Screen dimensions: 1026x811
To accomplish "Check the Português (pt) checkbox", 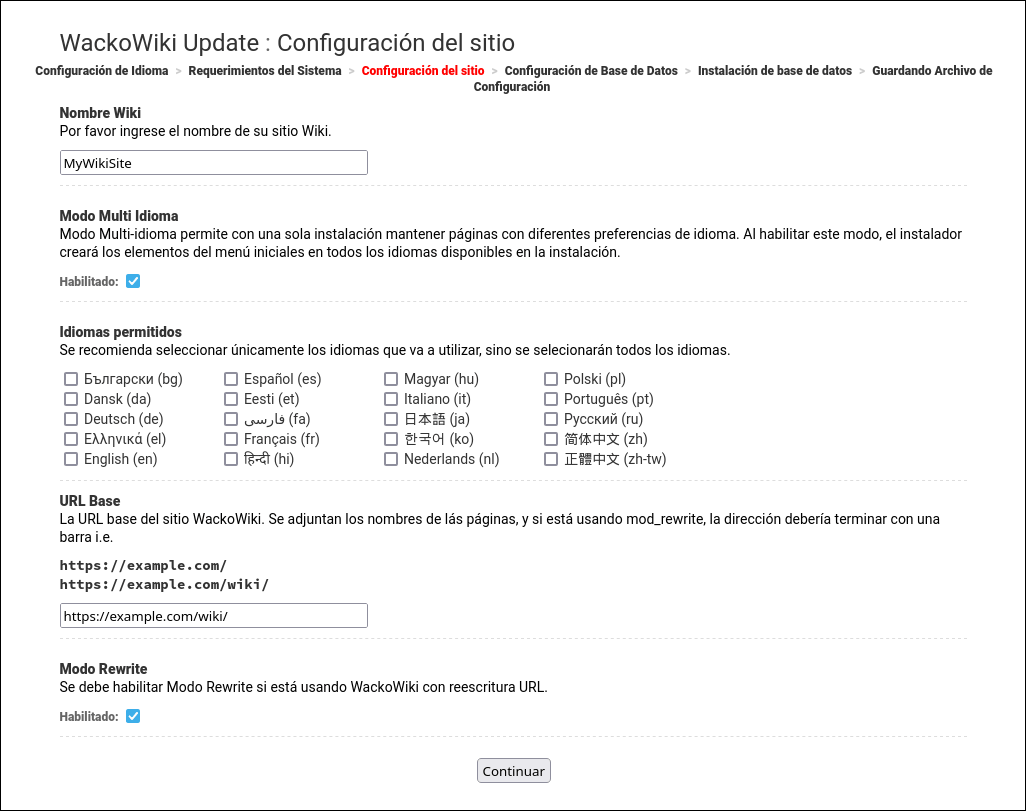I will [551, 399].
